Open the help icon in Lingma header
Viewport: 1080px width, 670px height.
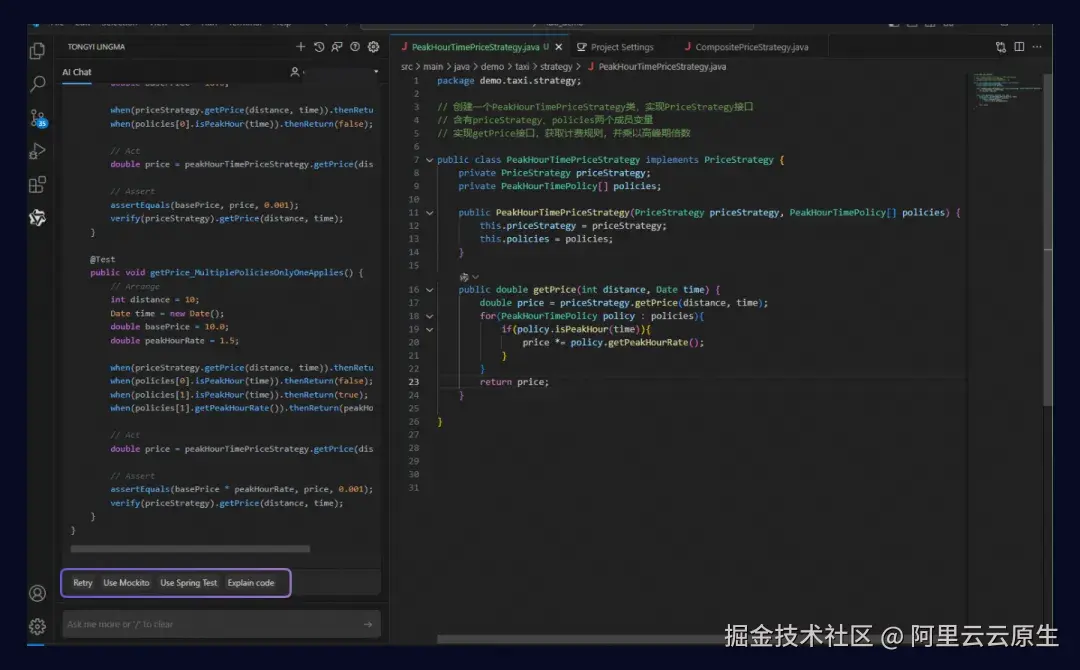[x=355, y=47]
